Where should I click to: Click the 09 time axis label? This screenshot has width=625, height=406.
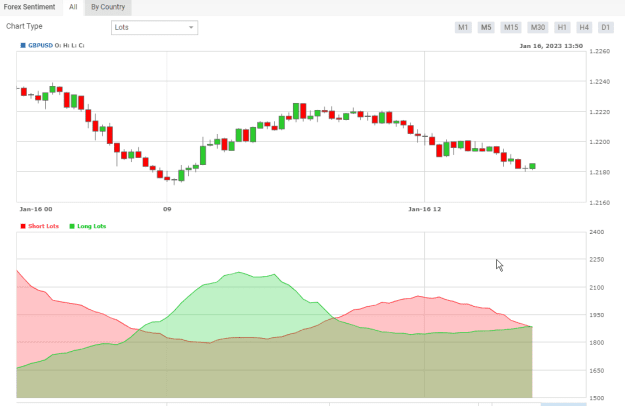167,209
